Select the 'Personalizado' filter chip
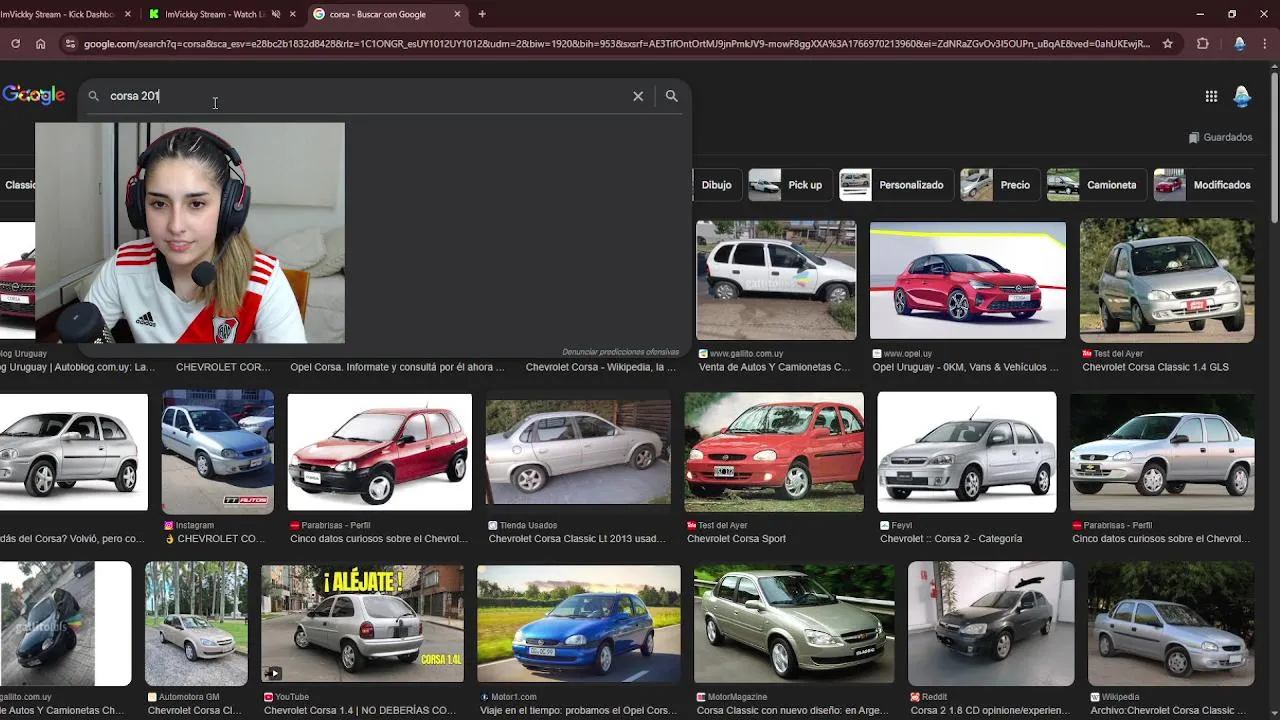This screenshot has width=1280, height=720. click(894, 185)
